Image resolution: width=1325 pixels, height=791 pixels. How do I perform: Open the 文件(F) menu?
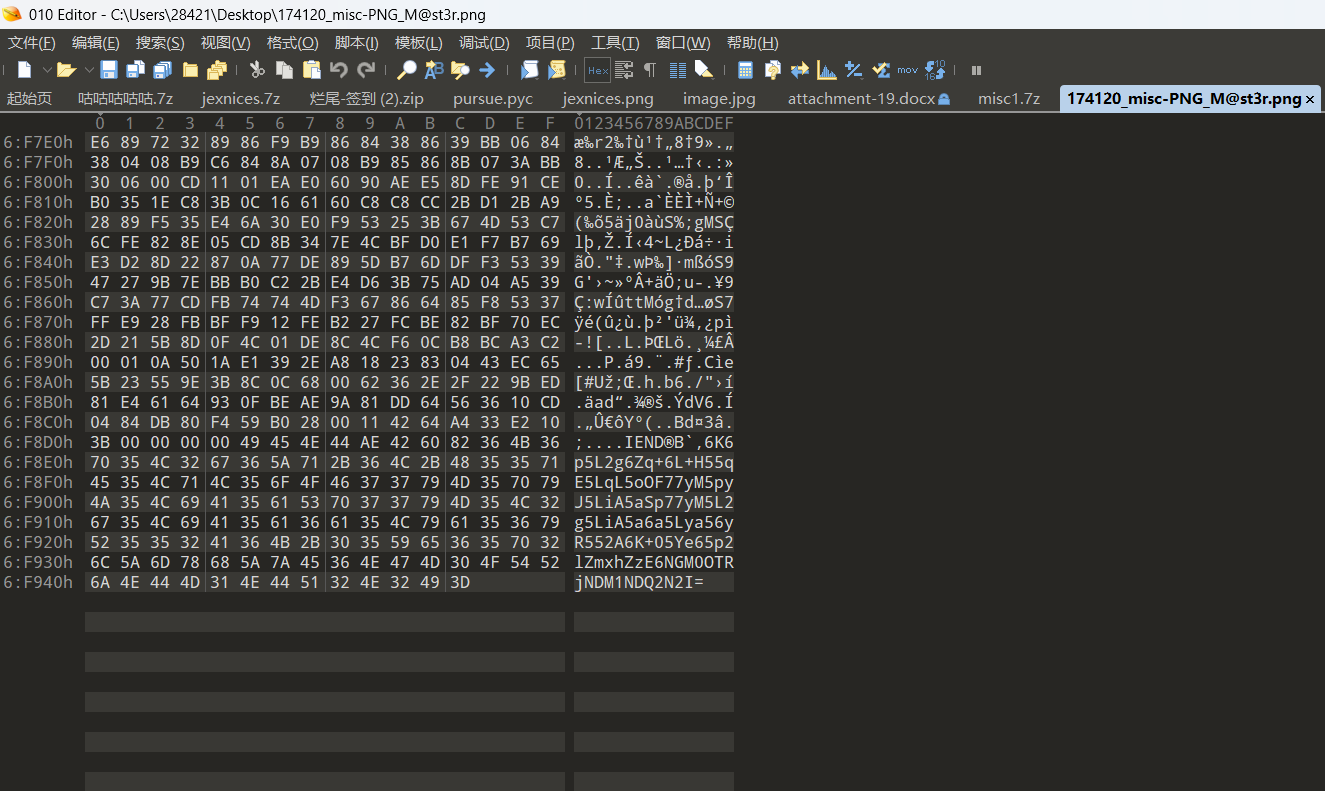(31, 43)
